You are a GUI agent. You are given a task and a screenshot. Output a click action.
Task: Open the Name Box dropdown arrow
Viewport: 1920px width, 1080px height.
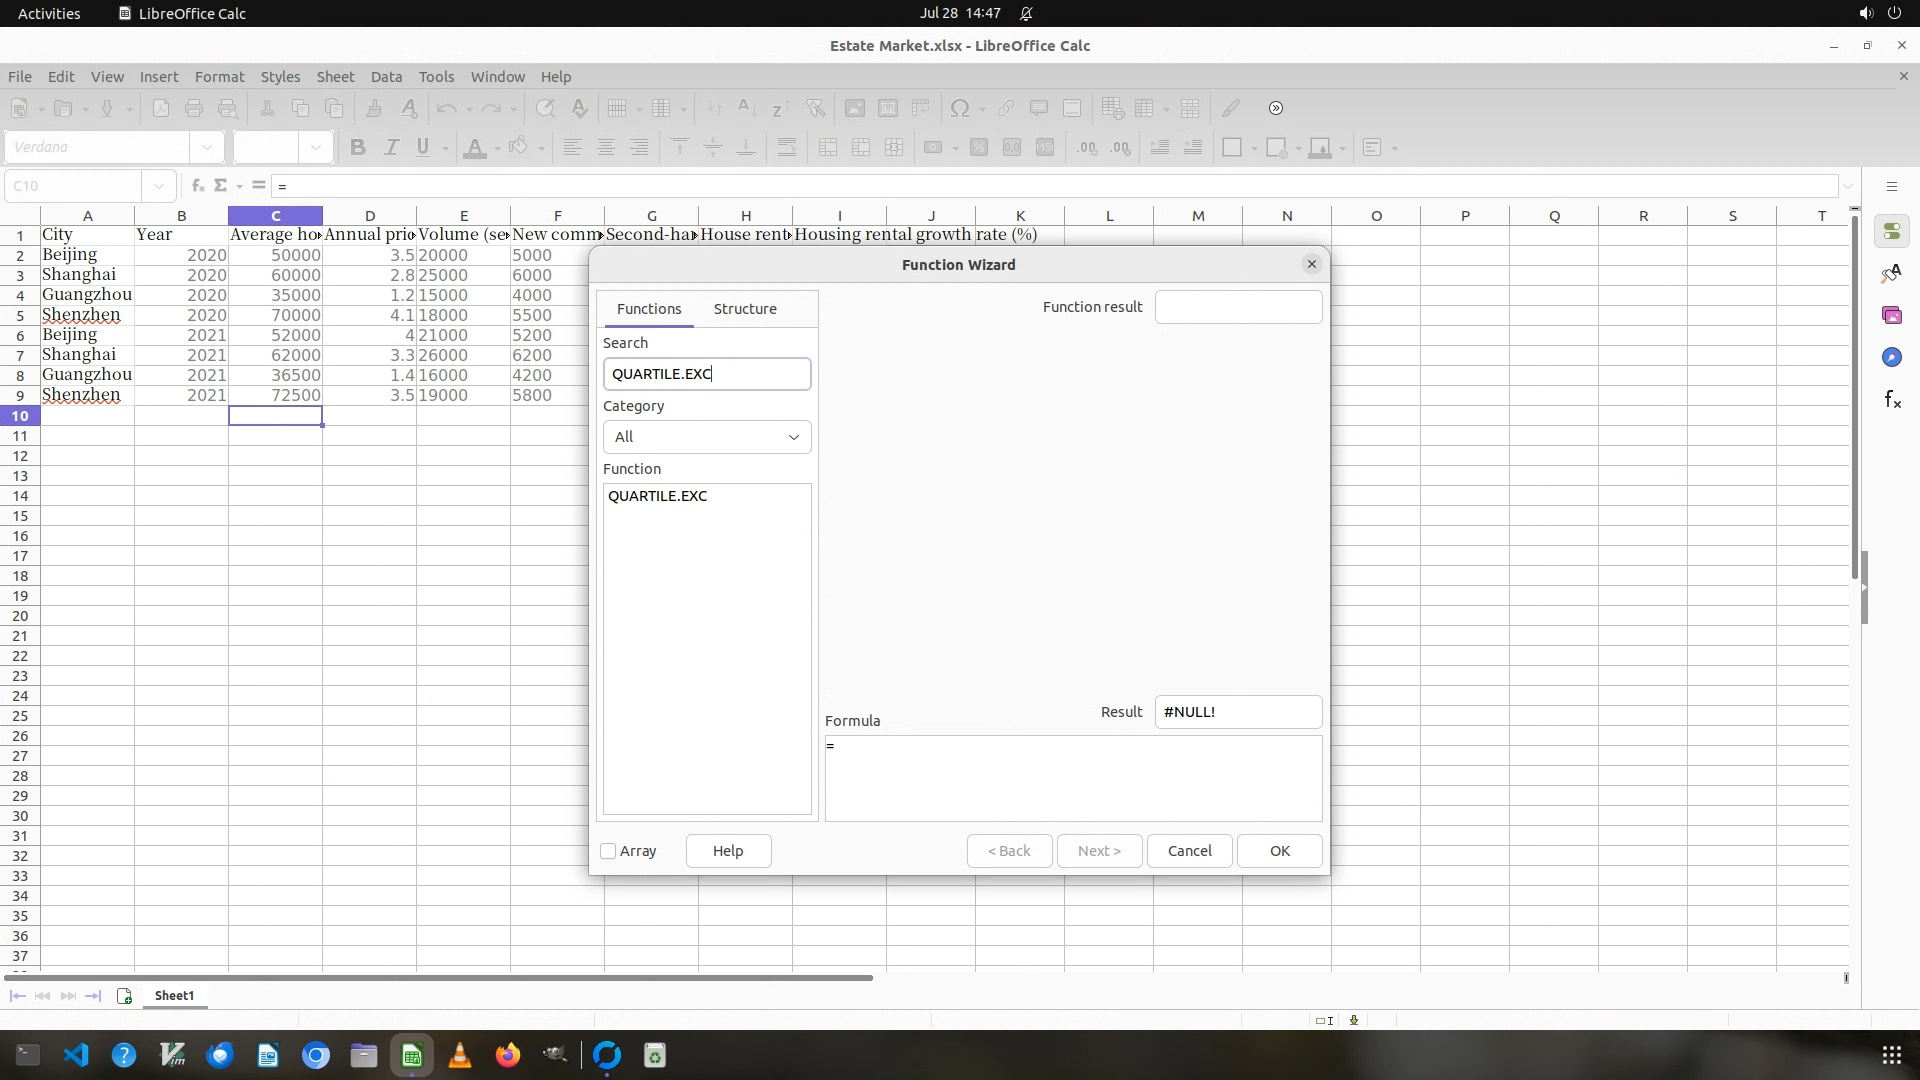click(x=158, y=186)
